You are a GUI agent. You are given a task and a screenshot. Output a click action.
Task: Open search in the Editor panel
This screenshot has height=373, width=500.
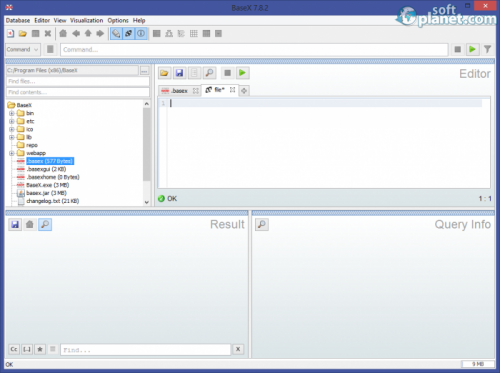(210, 73)
